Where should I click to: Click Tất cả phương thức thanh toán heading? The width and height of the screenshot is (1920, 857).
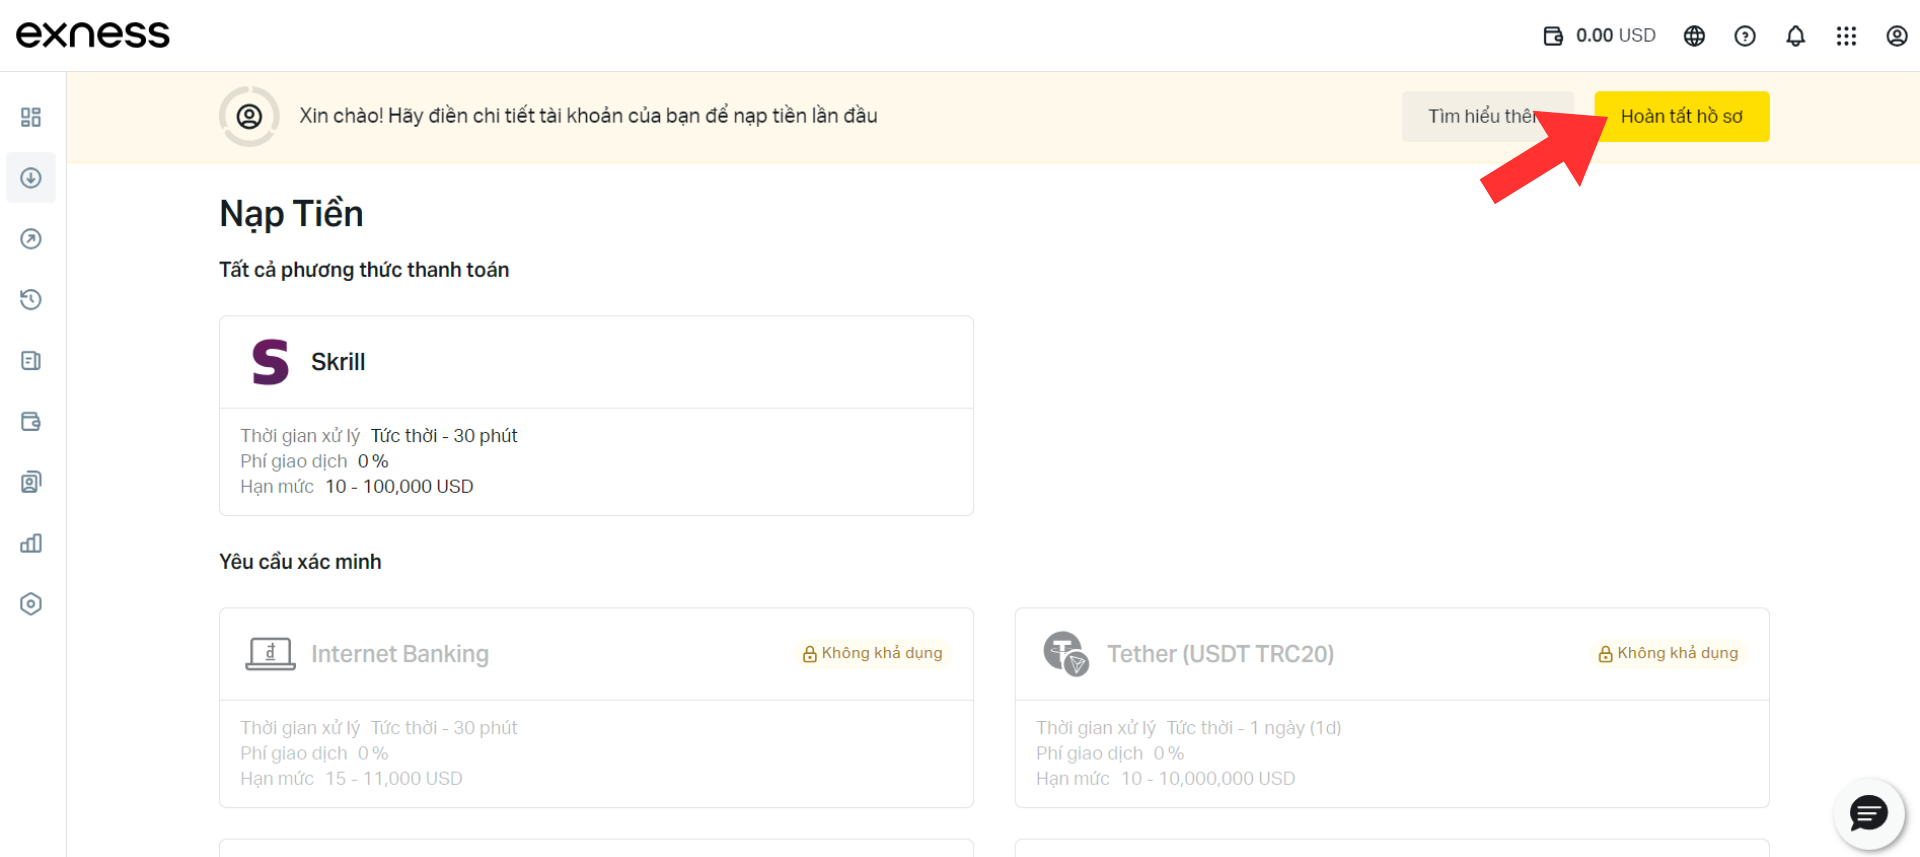(x=364, y=270)
